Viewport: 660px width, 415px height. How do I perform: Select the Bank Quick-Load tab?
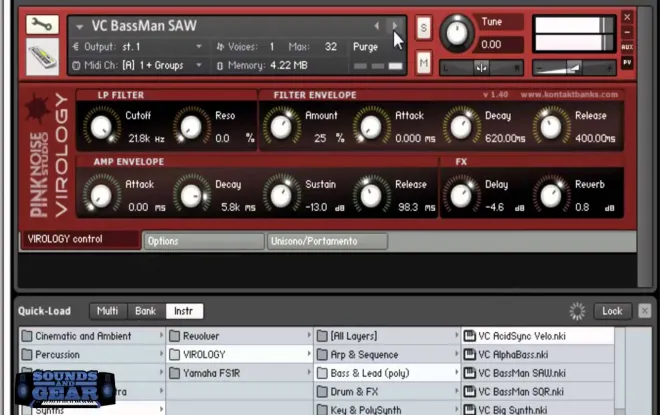click(146, 311)
